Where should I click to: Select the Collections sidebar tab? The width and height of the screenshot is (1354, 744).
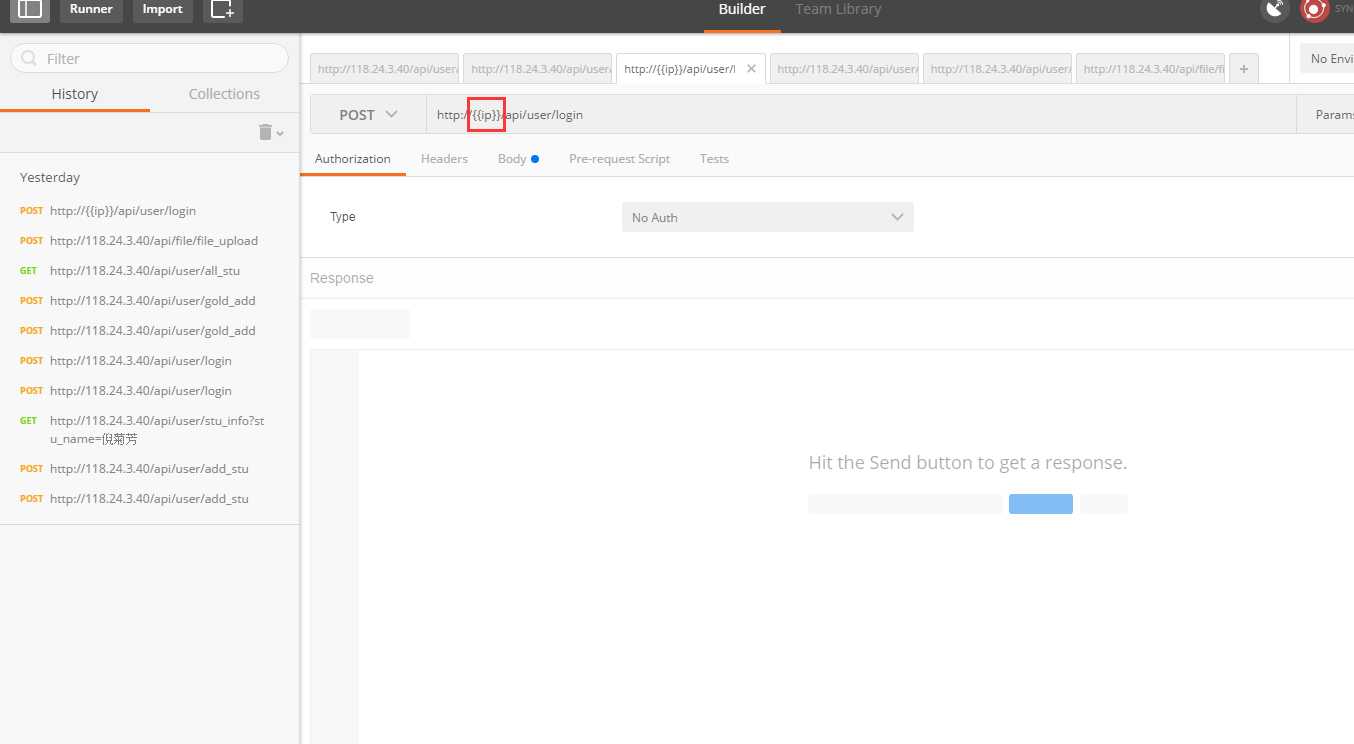pos(224,94)
